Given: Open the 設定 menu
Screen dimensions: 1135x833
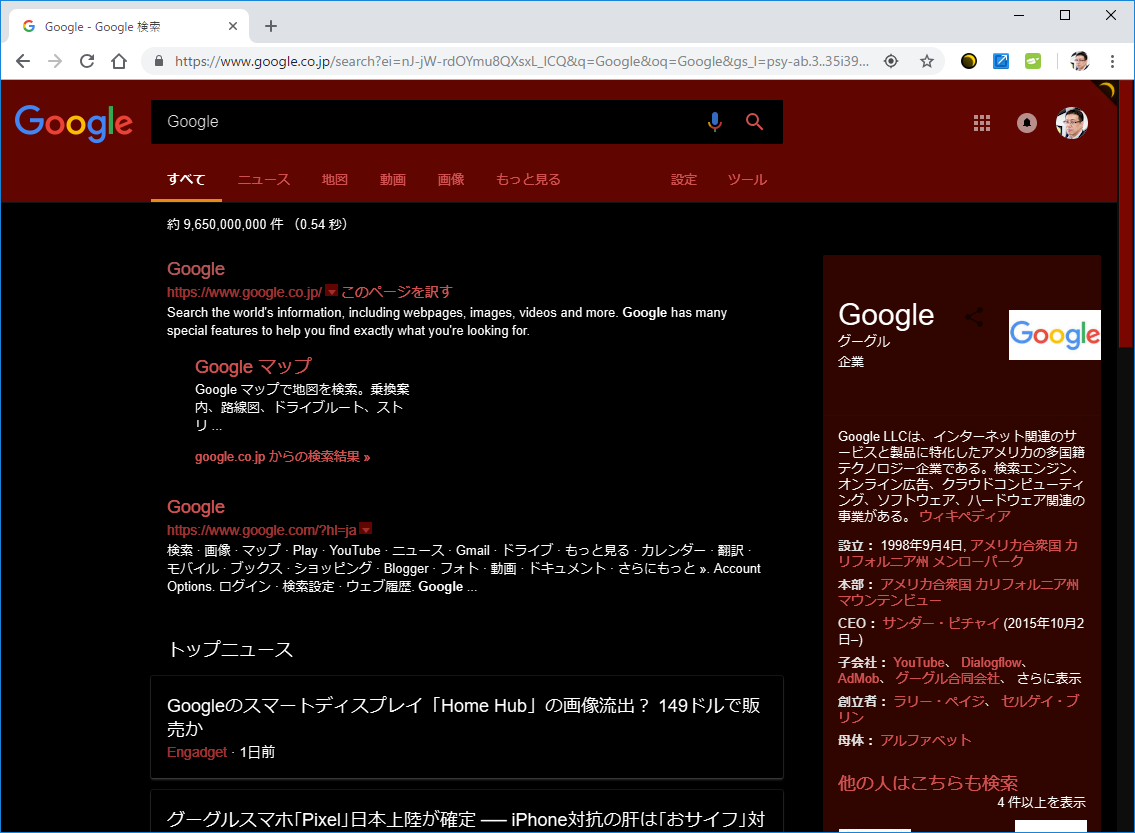Looking at the screenshot, I should [683, 179].
